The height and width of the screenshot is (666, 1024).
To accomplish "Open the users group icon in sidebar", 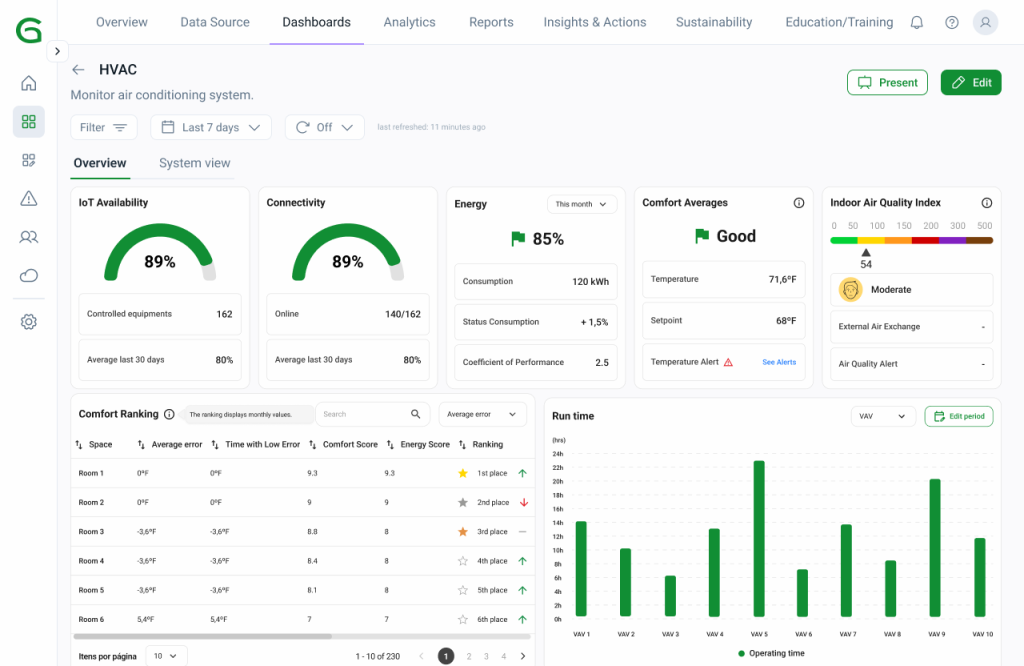I will click(29, 237).
